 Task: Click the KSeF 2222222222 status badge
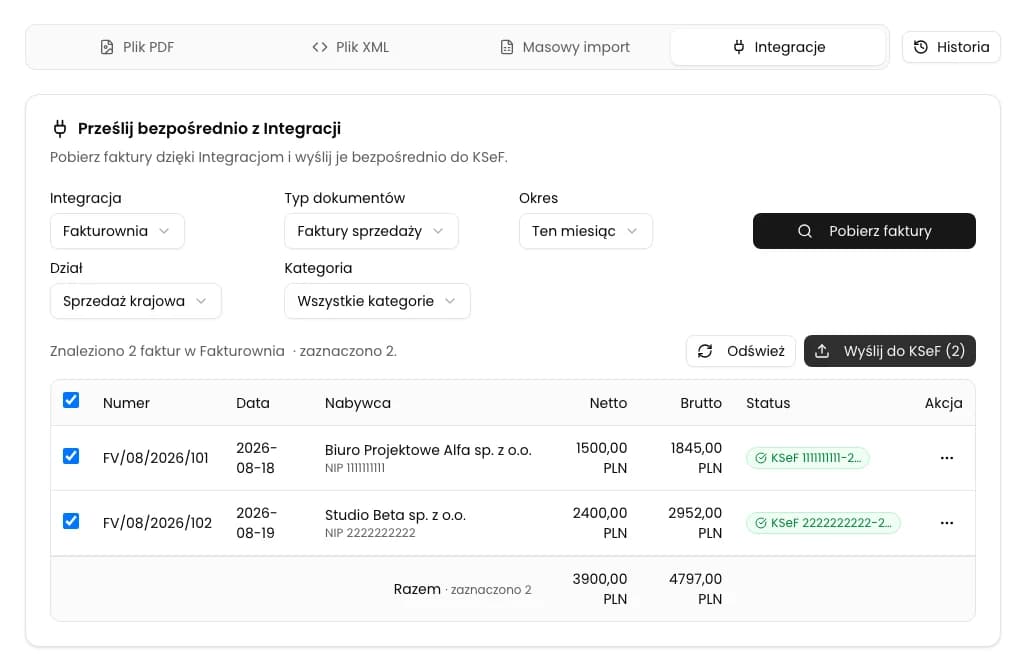click(x=823, y=523)
